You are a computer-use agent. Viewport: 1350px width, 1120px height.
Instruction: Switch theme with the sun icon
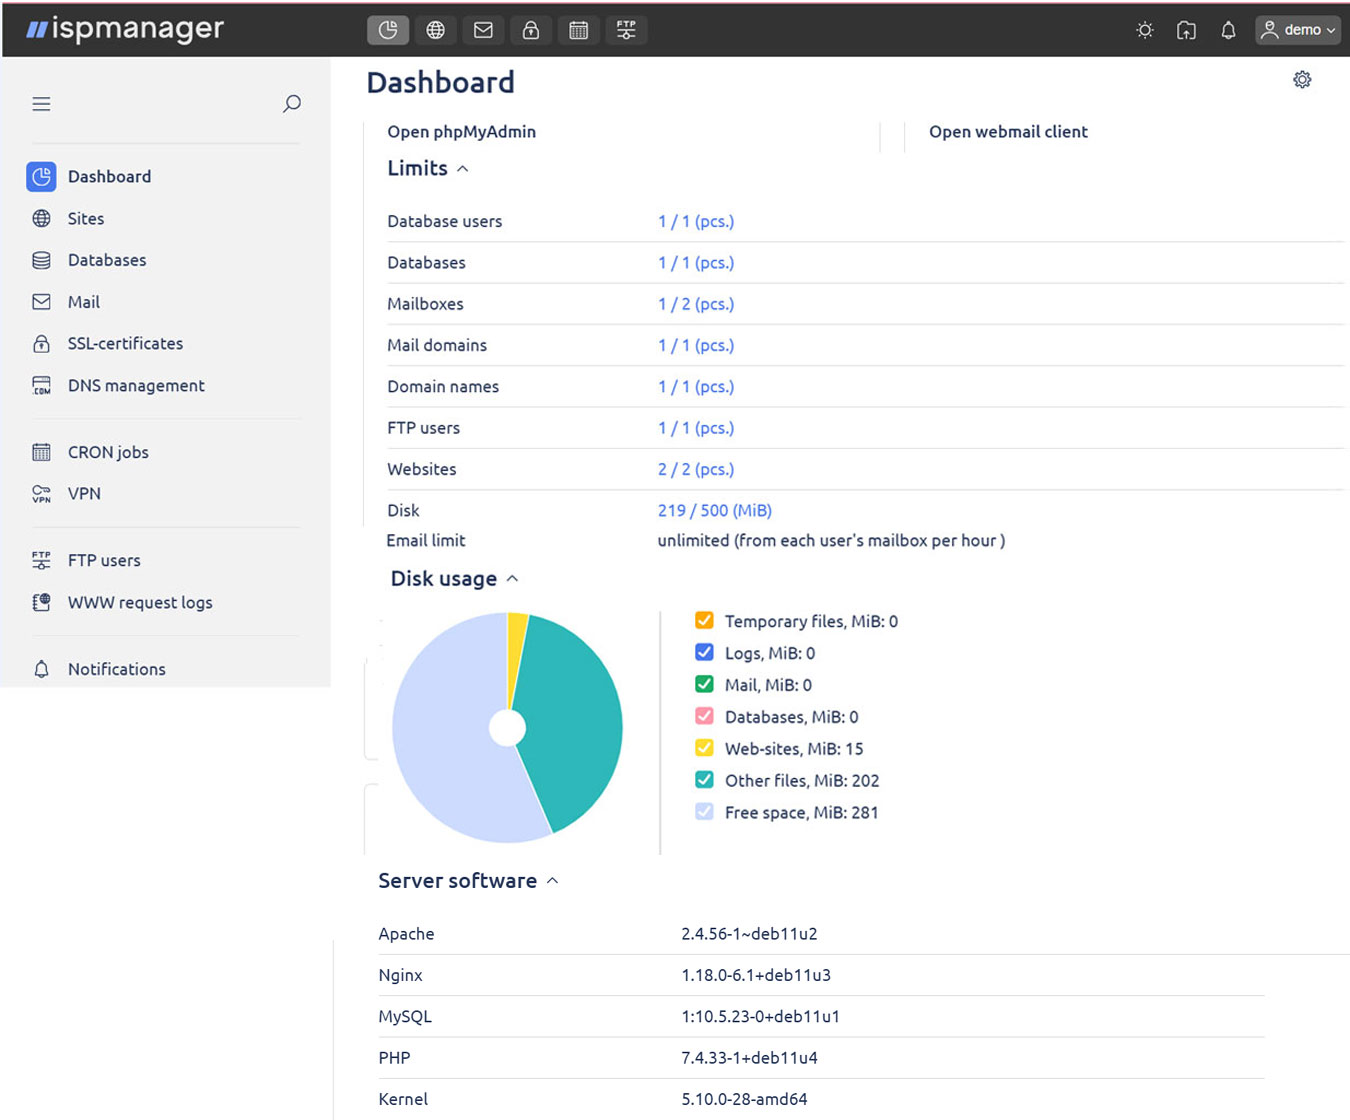point(1145,30)
